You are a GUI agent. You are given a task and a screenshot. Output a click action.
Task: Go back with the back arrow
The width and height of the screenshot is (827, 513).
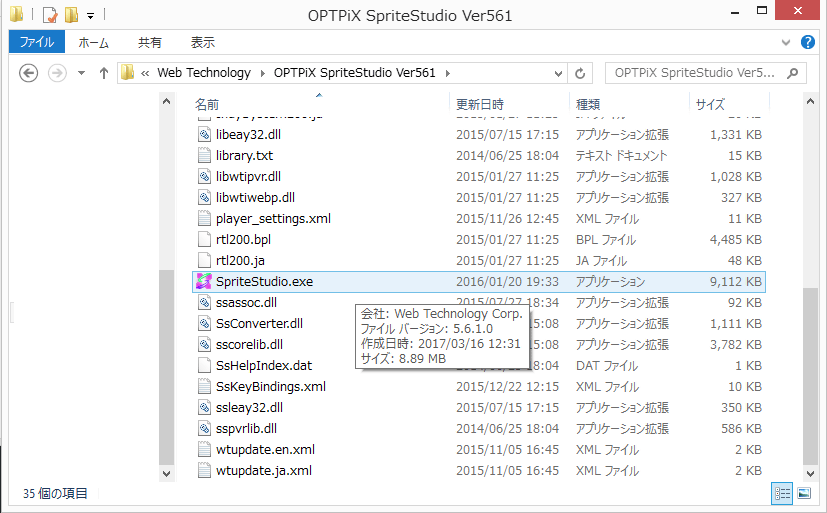pyautogui.click(x=28, y=73)
